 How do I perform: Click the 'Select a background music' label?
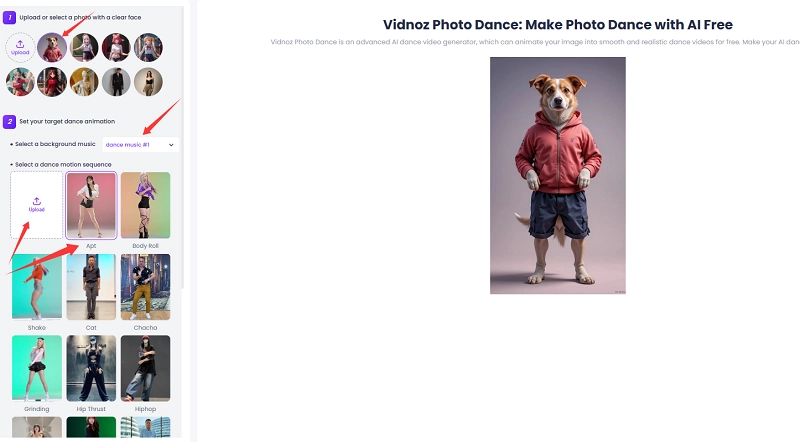(x=55, y=144)
